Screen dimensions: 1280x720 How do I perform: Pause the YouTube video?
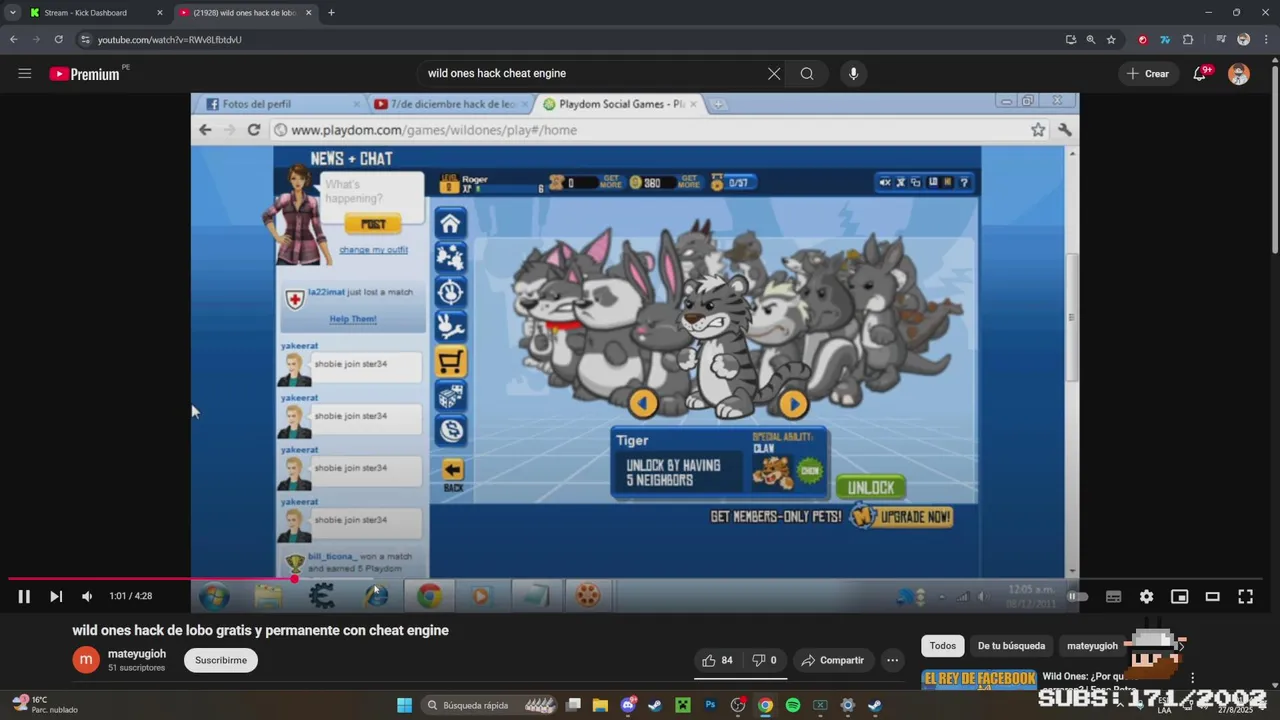(24, 596)
